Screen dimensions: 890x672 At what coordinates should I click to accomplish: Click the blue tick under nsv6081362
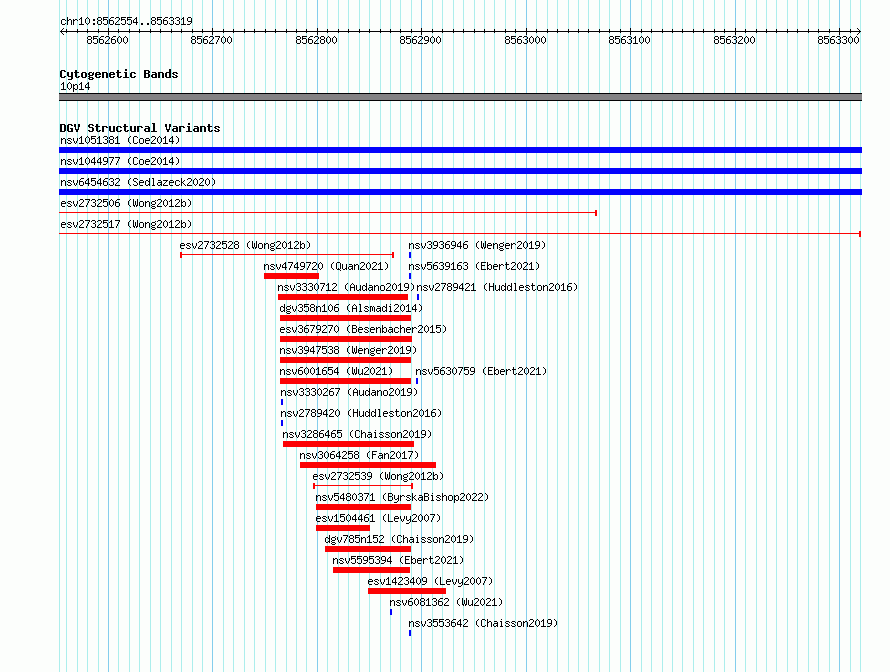coord(391,612)
